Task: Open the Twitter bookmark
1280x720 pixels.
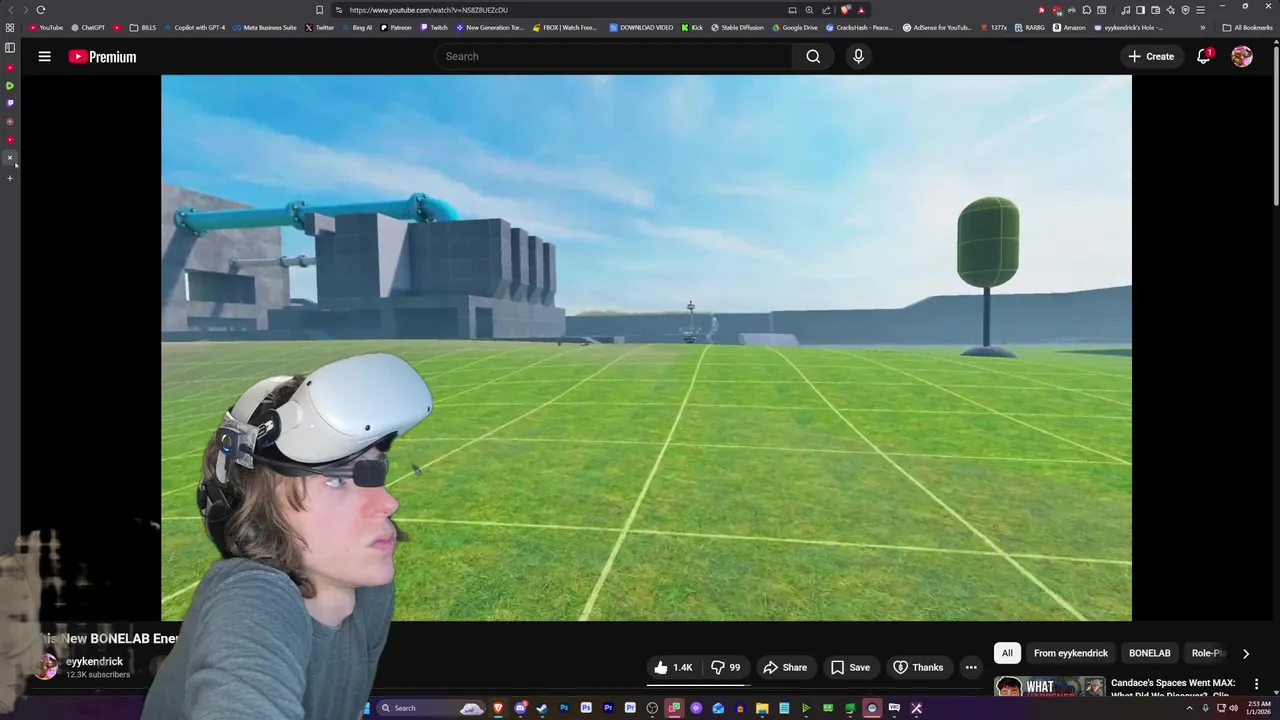Action: point(320,28)
